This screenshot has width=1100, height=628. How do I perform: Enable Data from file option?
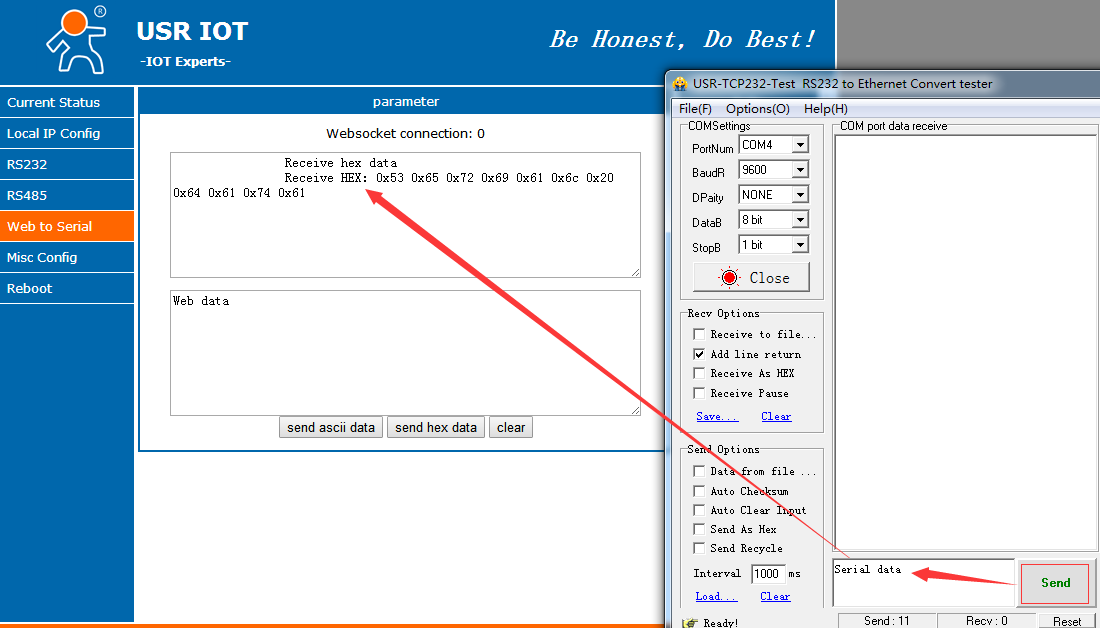click(x=699, y=471)
